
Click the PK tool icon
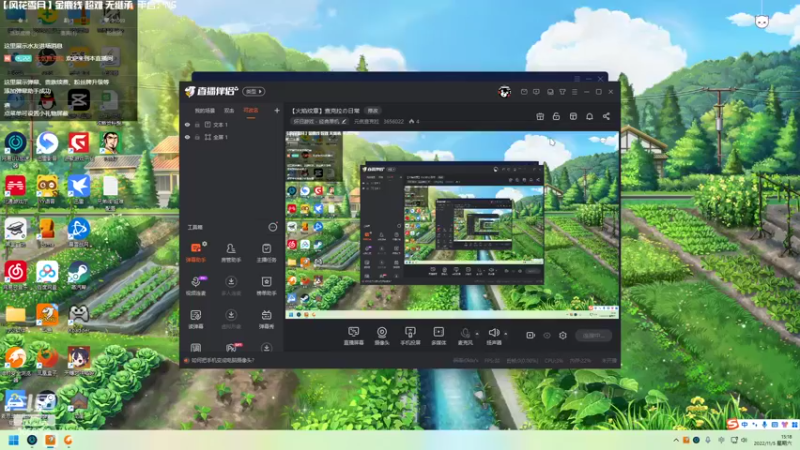(231, 348)
